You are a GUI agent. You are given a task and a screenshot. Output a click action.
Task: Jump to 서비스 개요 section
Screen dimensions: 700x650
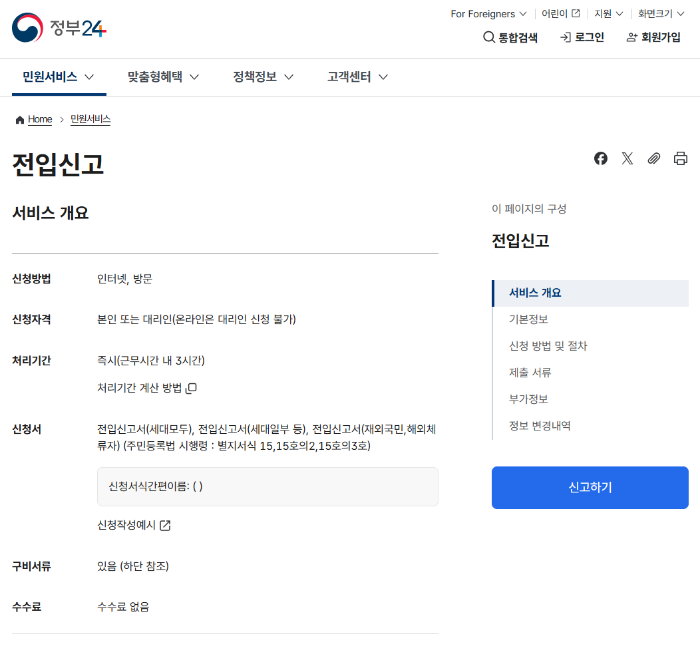[590, 293]
